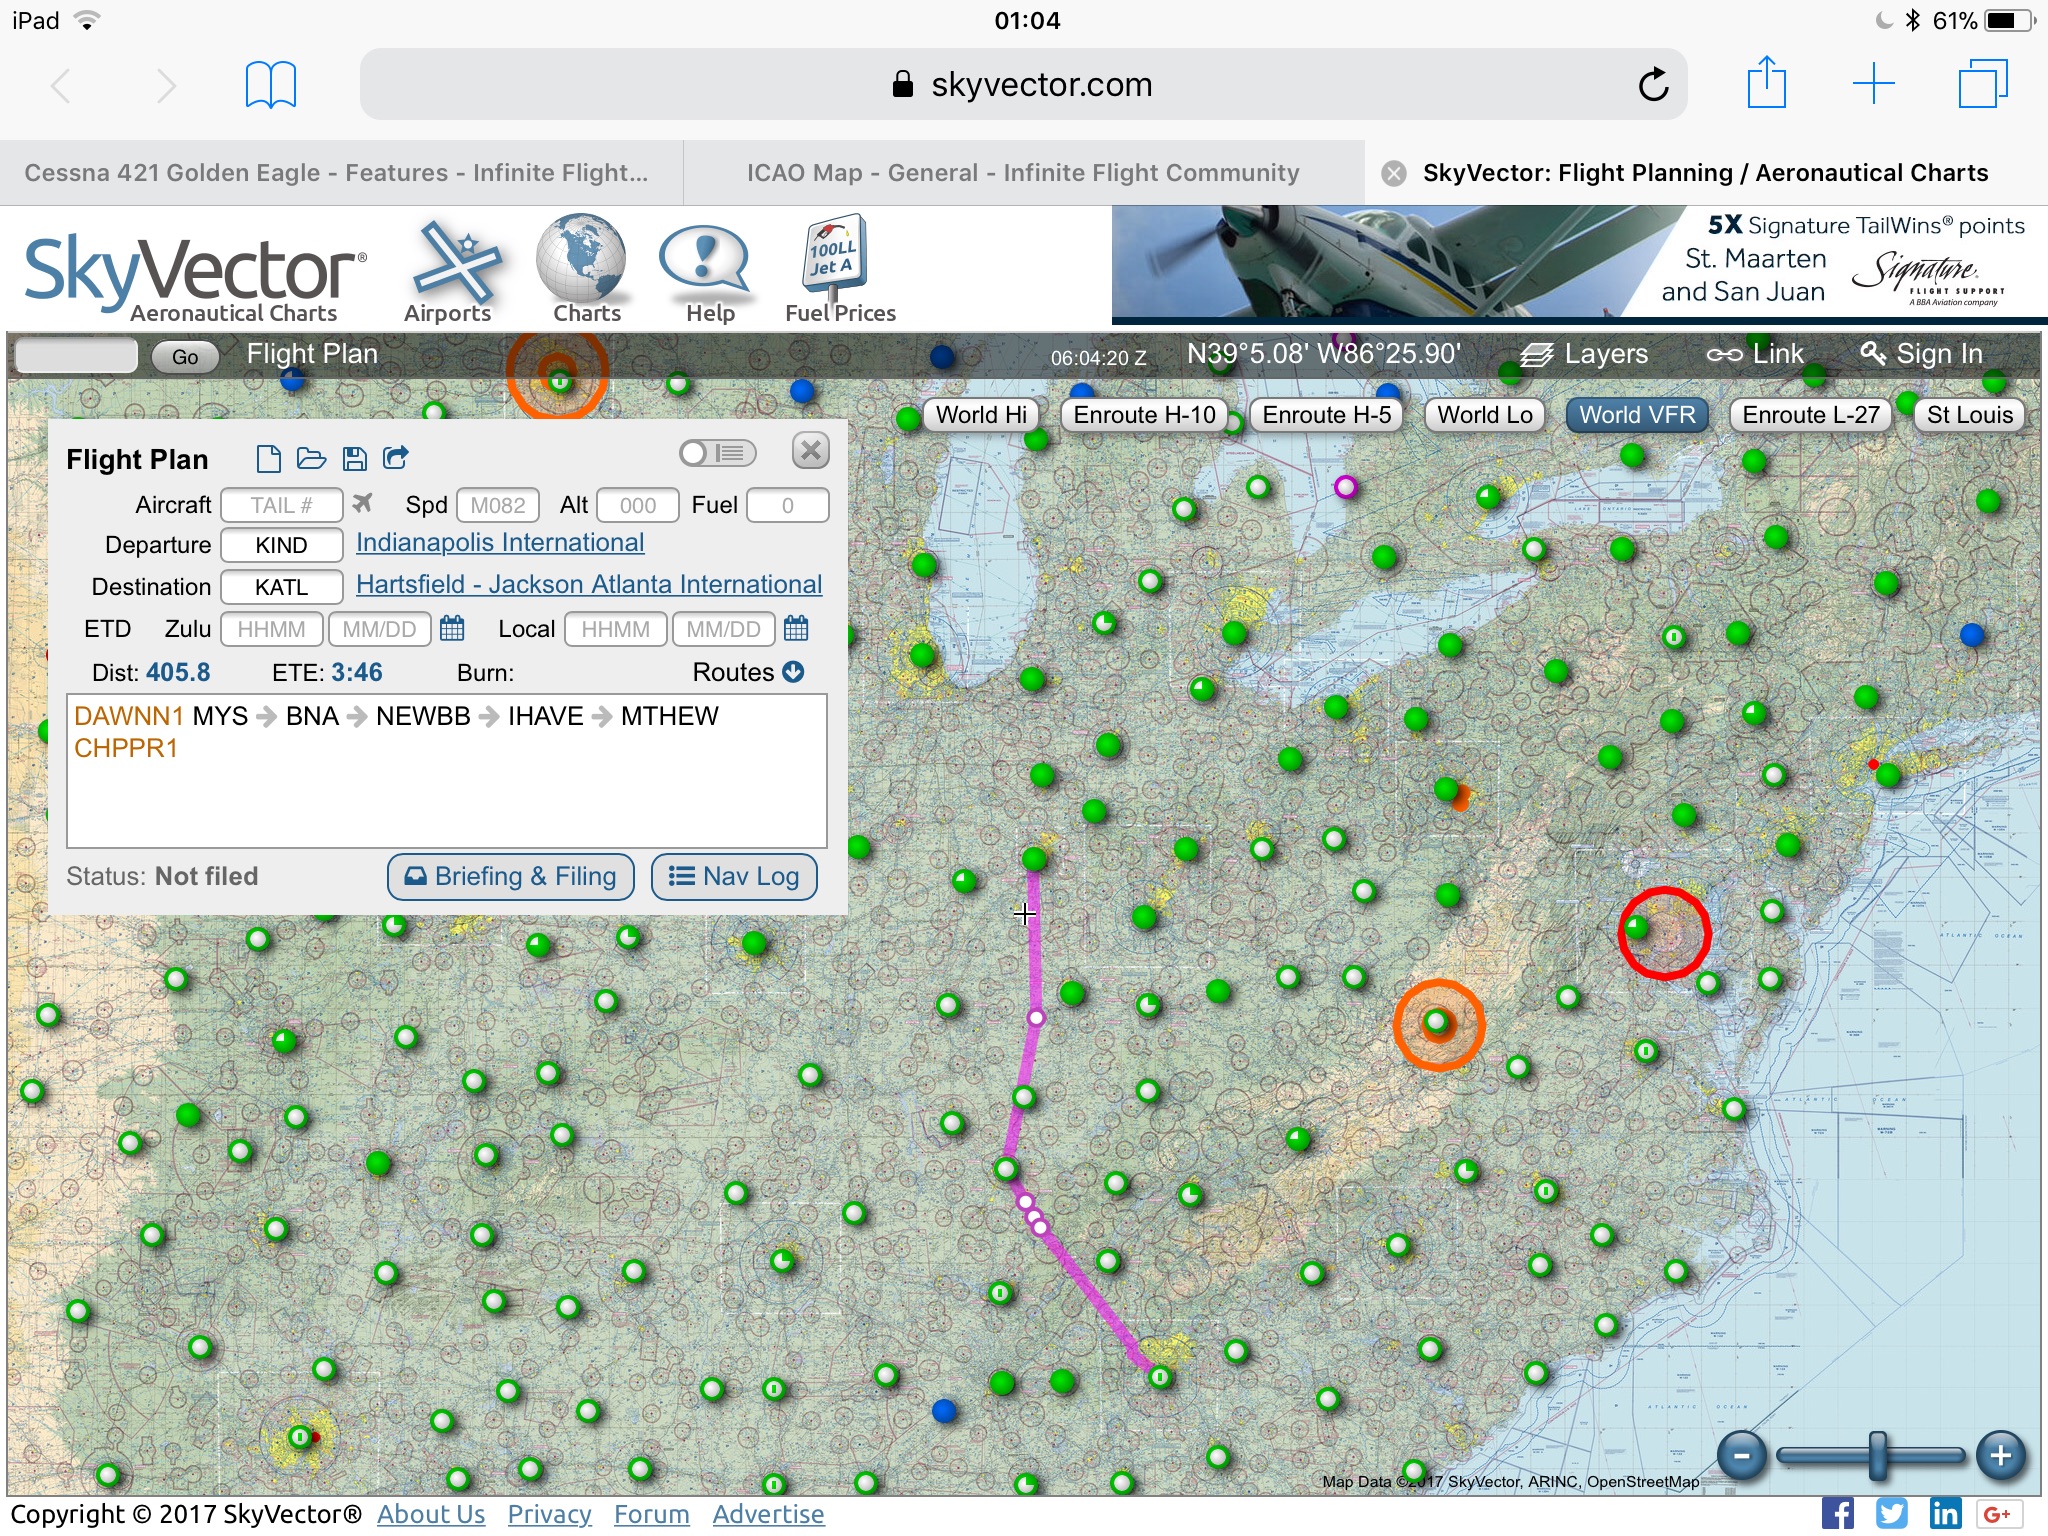Open Zulu ETD calendar picker icon
The width and height of the screenshot is (2048, 1536).
(452, 628)
